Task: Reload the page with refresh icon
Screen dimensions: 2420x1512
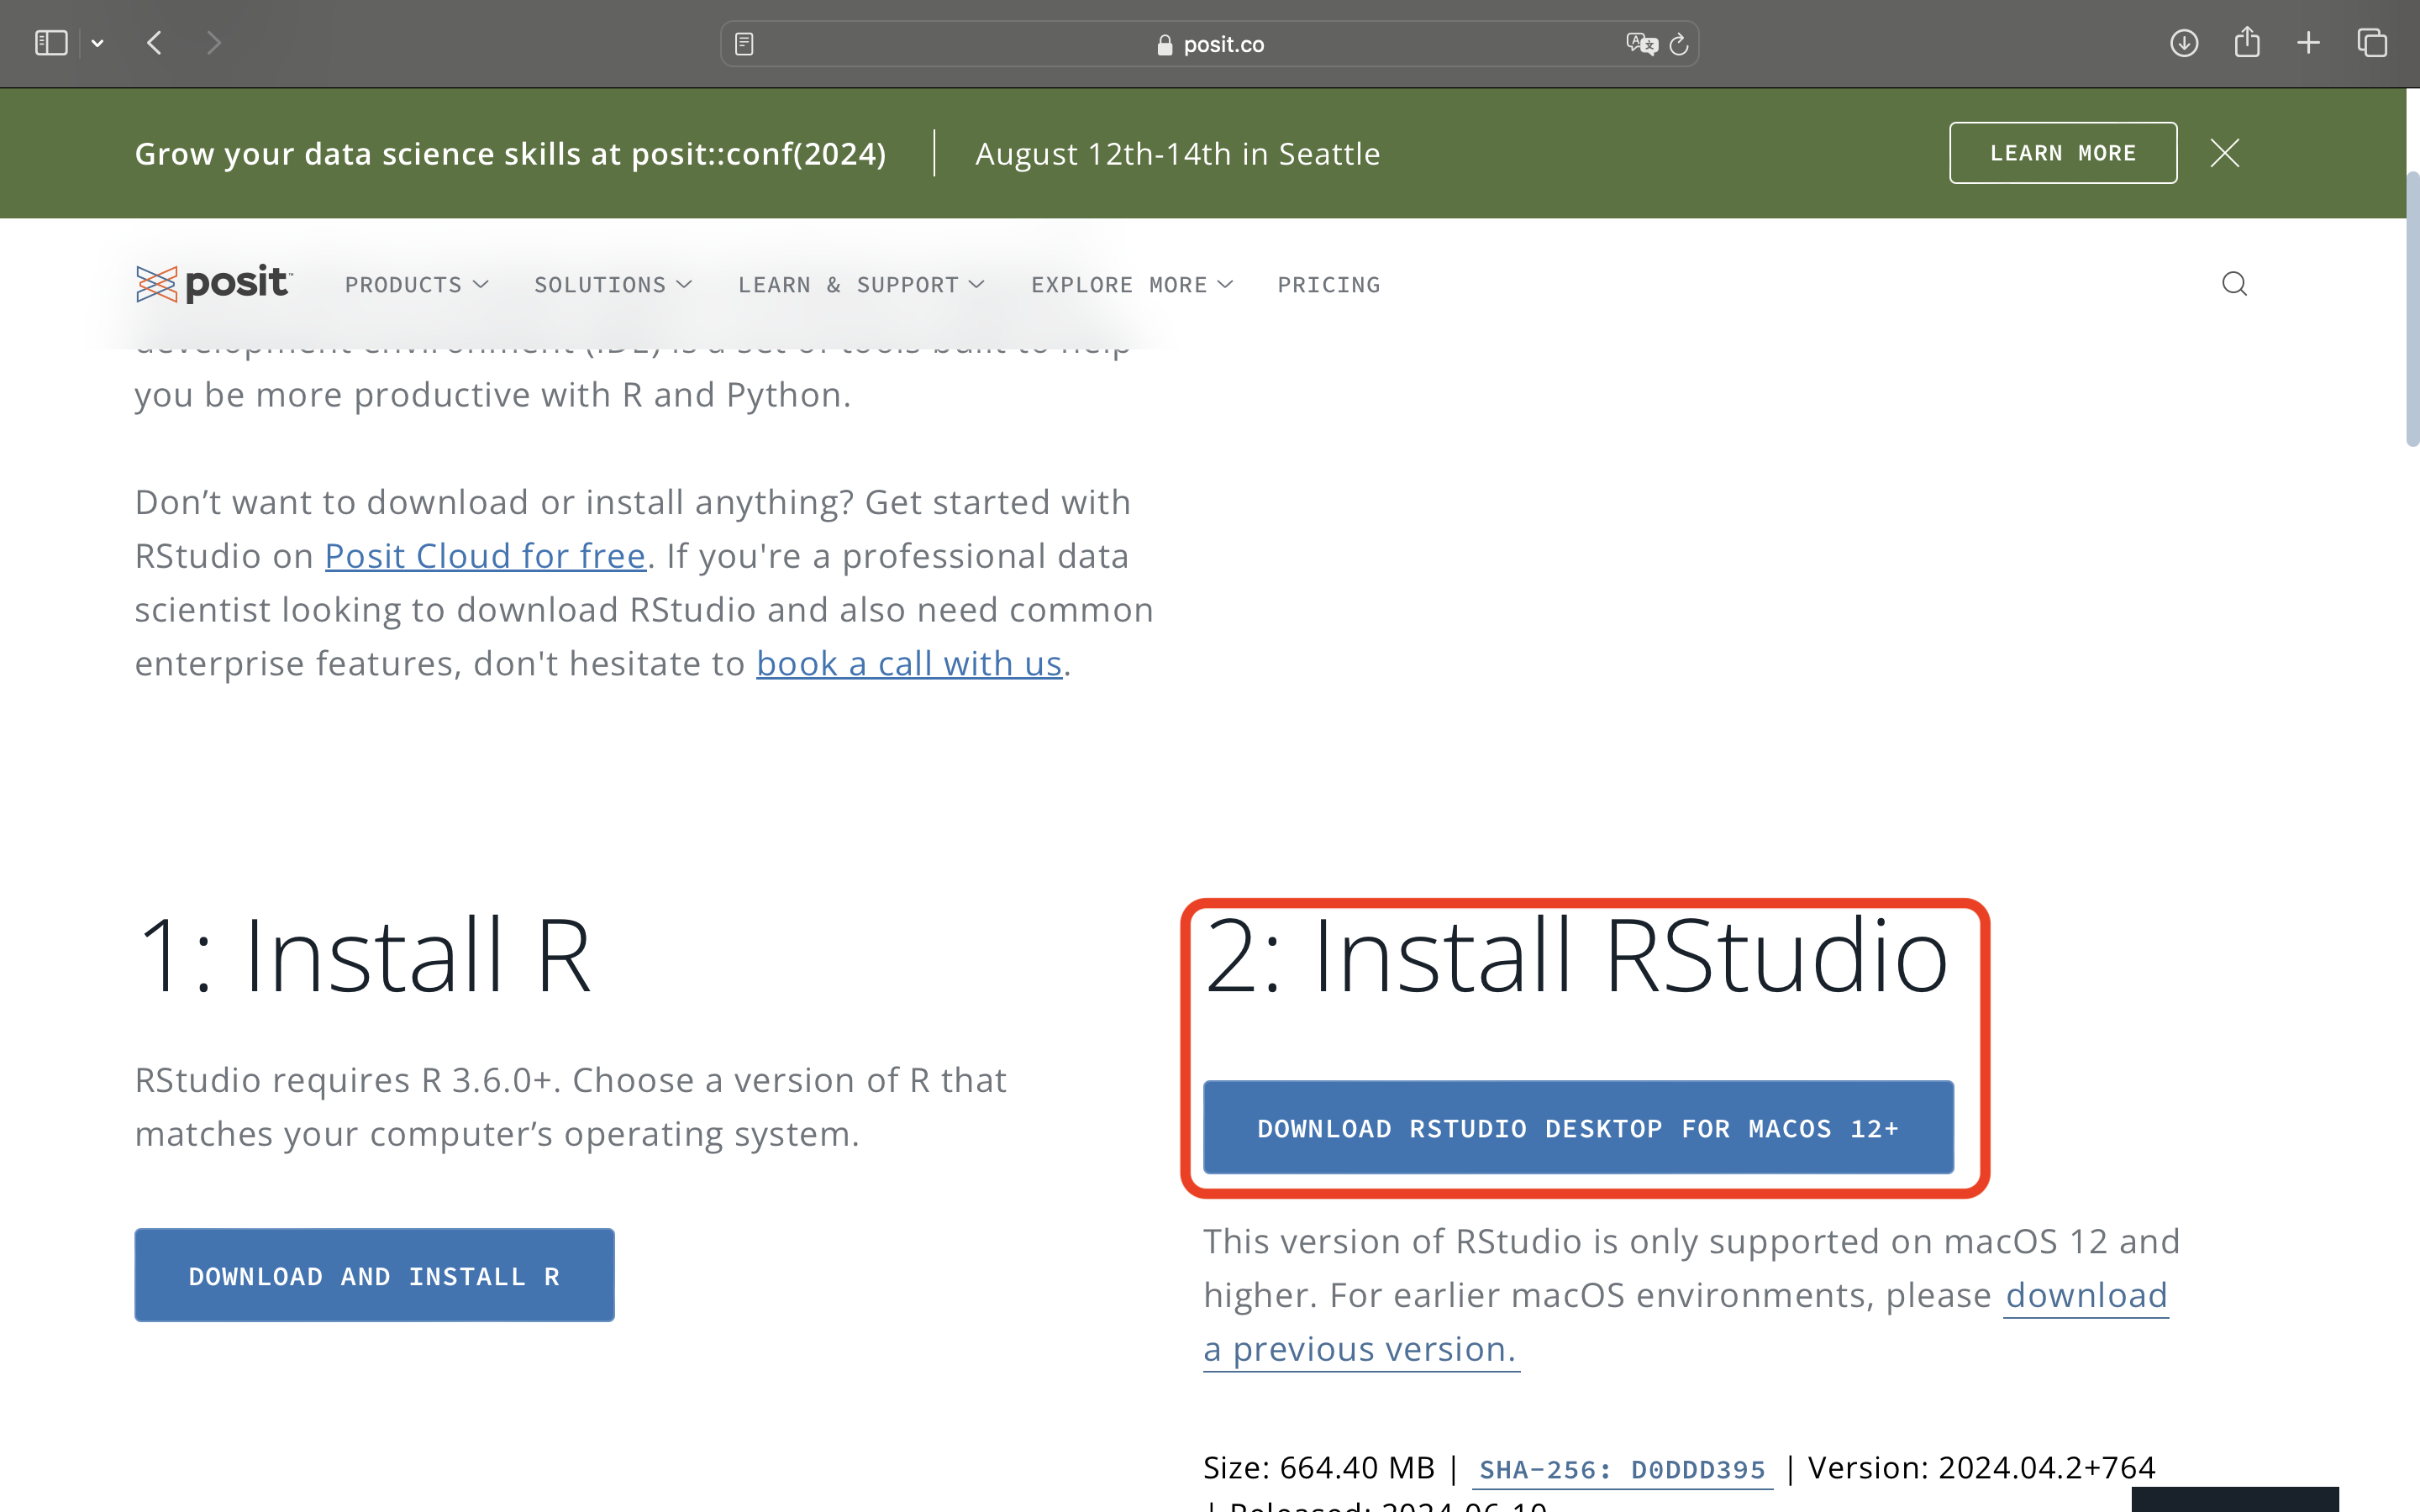Action: coord(1679,44)
